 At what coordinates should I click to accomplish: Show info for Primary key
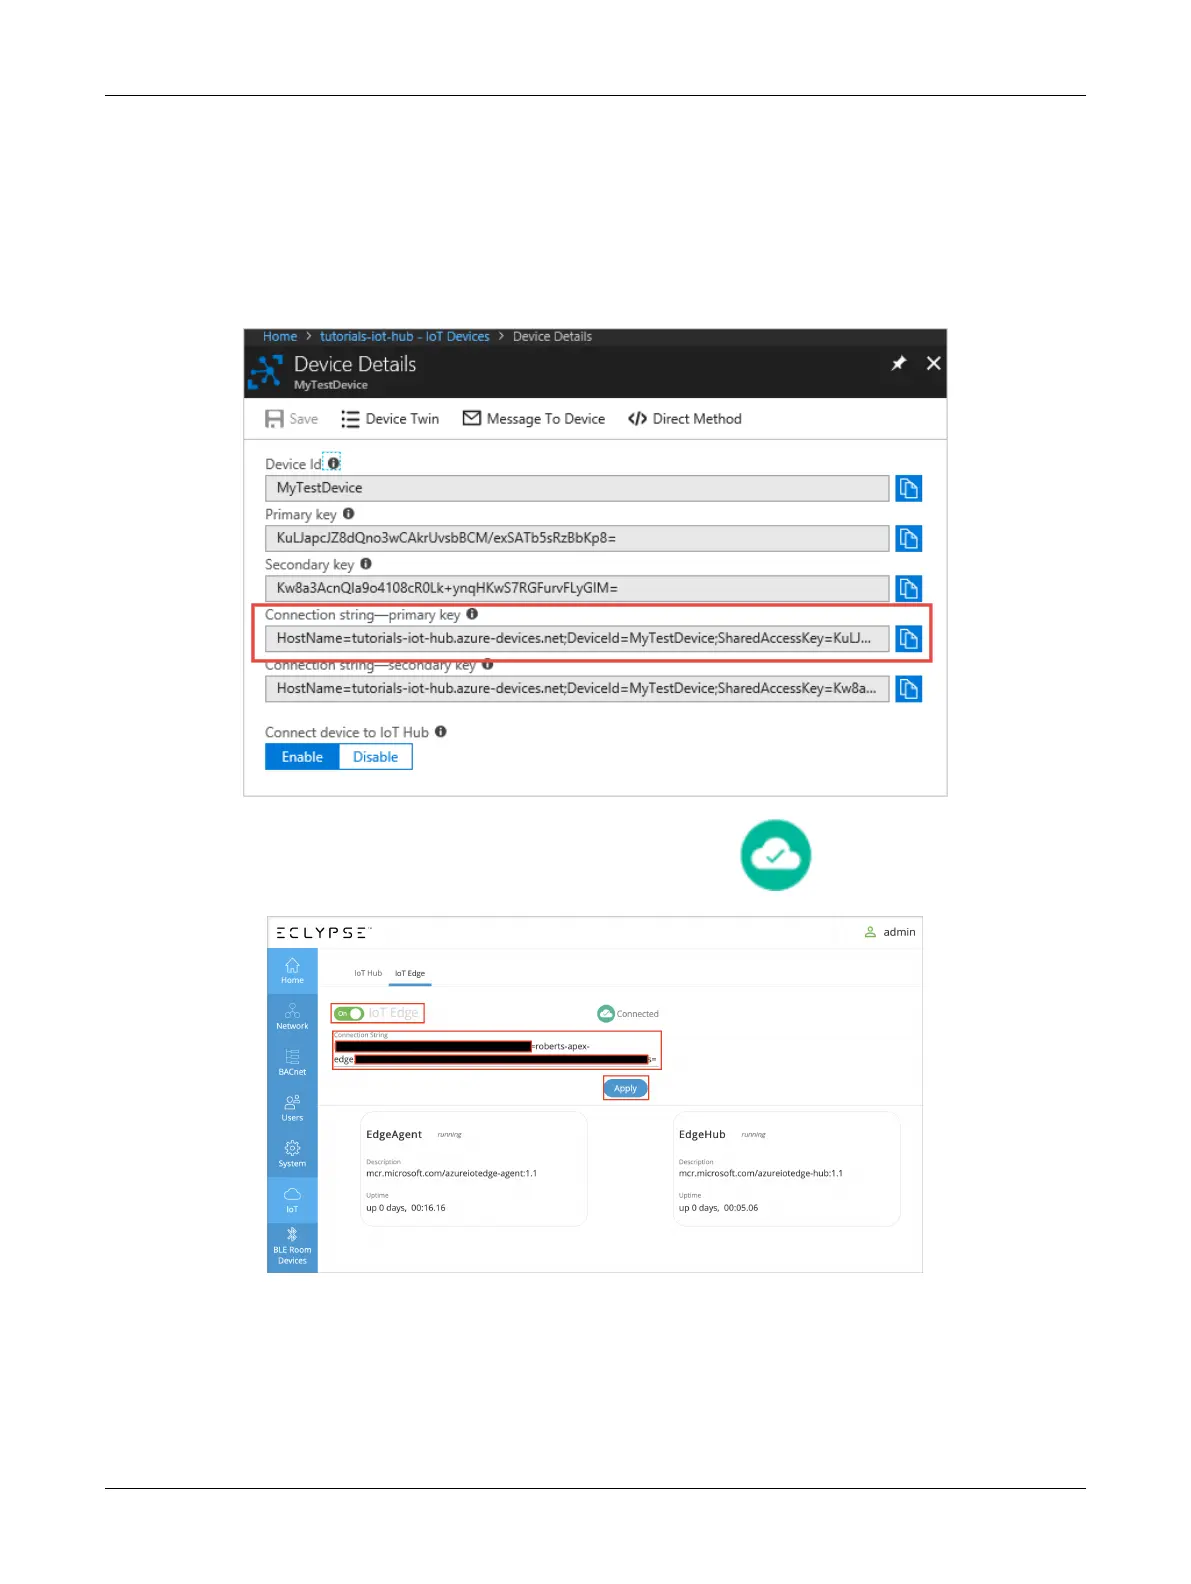(349, 514)
